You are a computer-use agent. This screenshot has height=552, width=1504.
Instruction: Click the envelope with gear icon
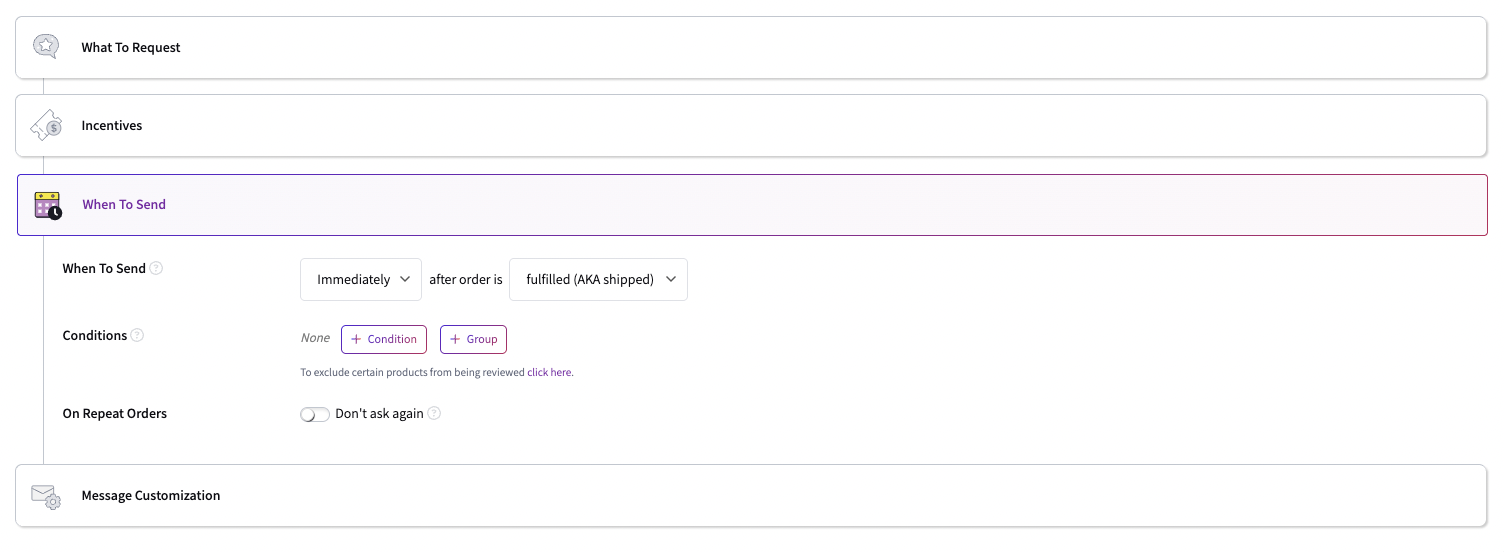click(46, 496)
